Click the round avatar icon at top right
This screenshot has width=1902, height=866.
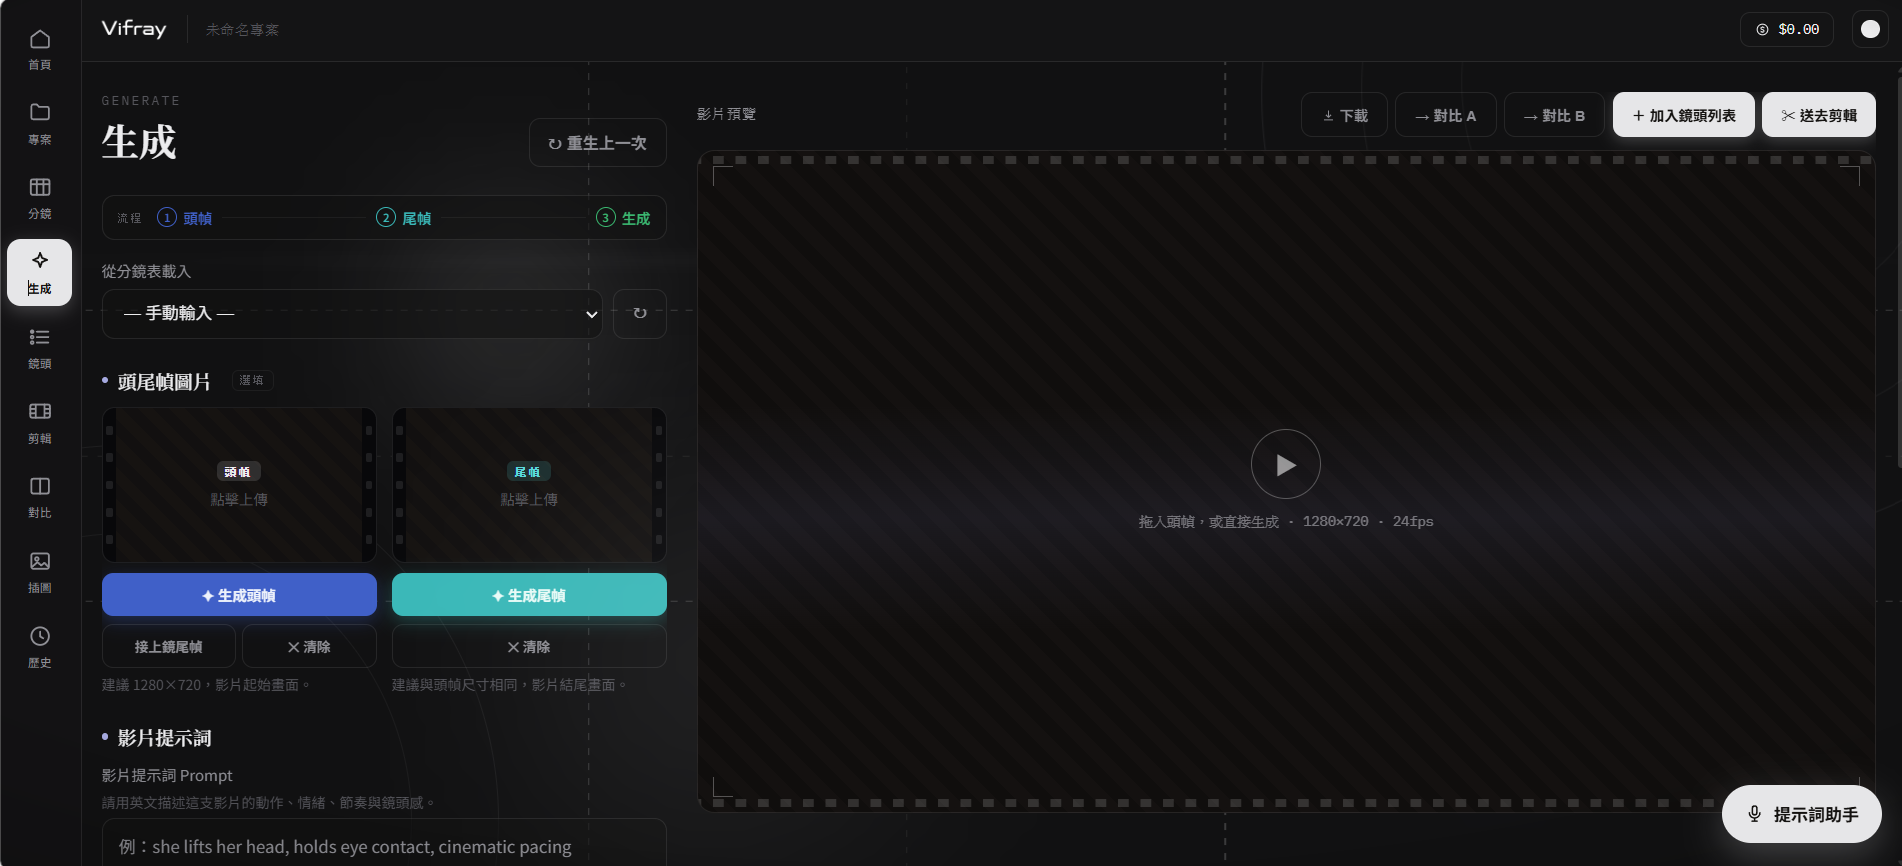(1870, 29)
